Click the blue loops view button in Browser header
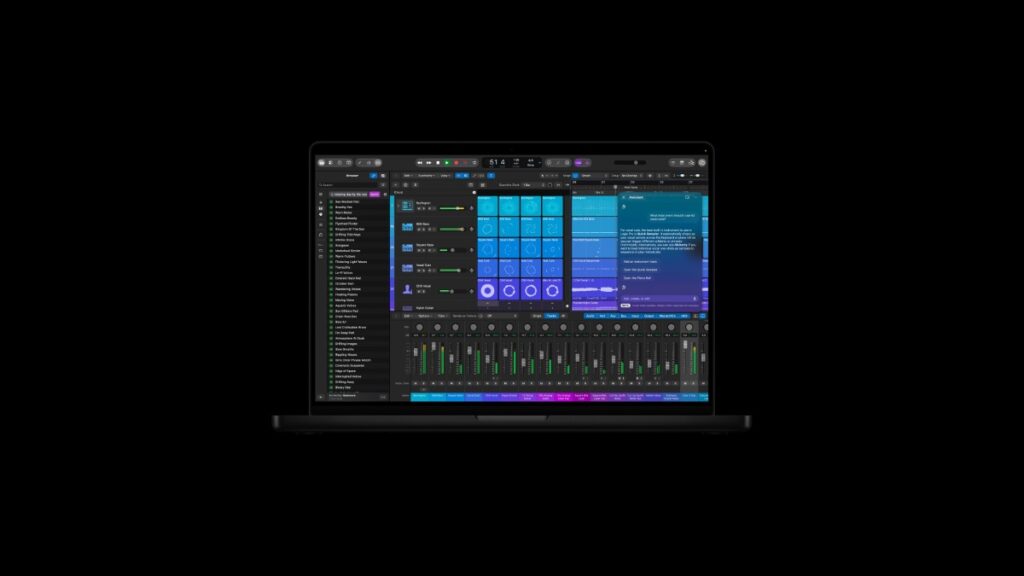The height and width of the screenshot is (576, 1024). pos(374,176)
